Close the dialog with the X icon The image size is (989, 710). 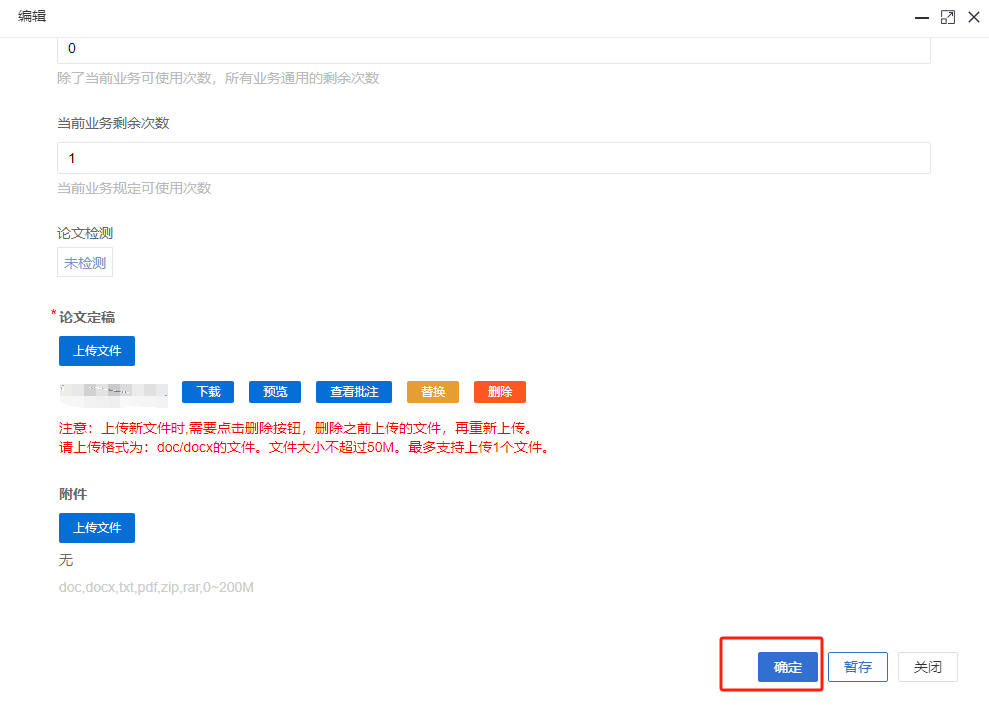[x=973, y=17]
